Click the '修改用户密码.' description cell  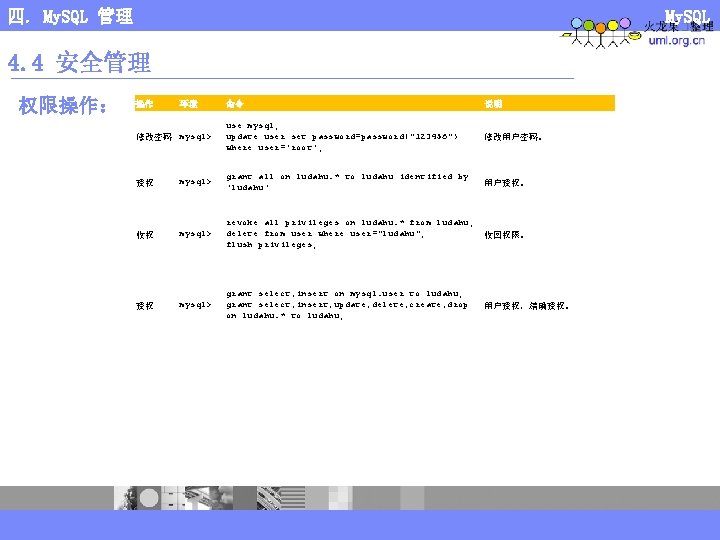pyautogui.click(x=513, y=137)
